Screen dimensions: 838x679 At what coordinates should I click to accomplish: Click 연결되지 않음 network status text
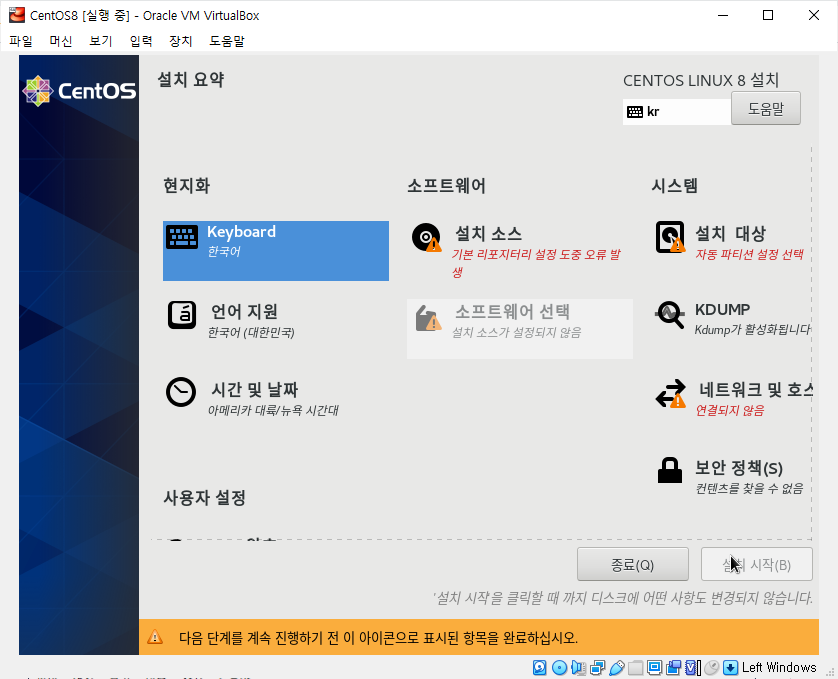tap(730, 410)
